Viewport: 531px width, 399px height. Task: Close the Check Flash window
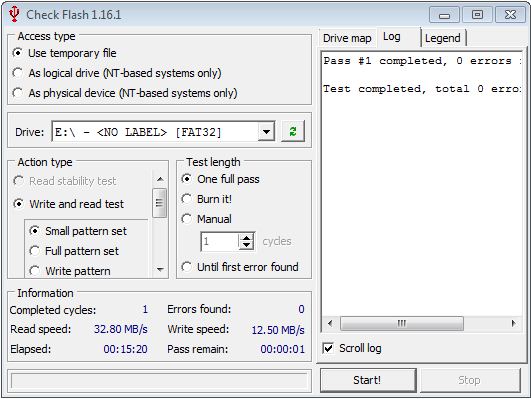coord(510,15)
